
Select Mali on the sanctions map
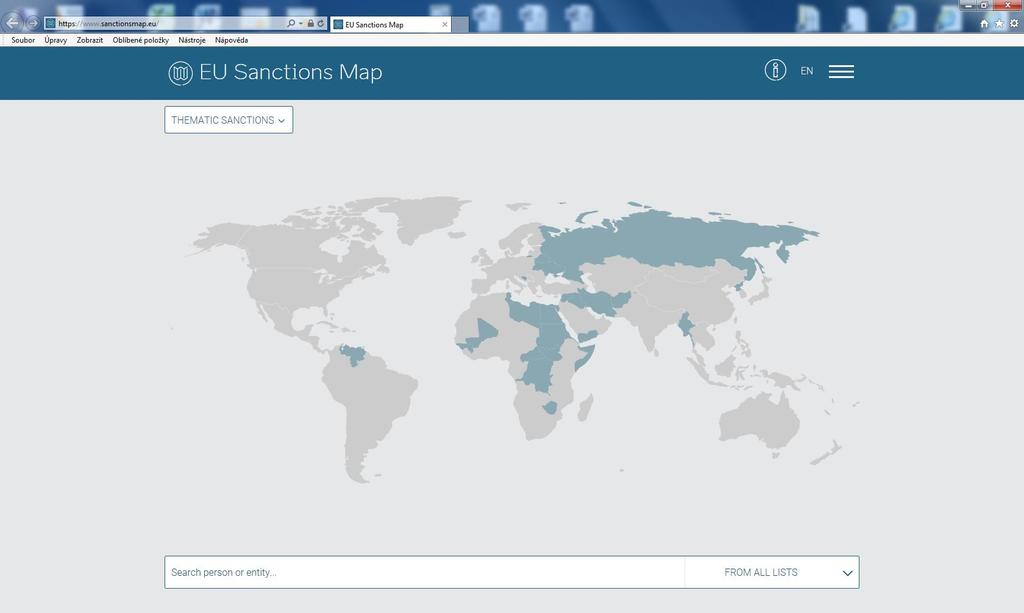[481, 332]
